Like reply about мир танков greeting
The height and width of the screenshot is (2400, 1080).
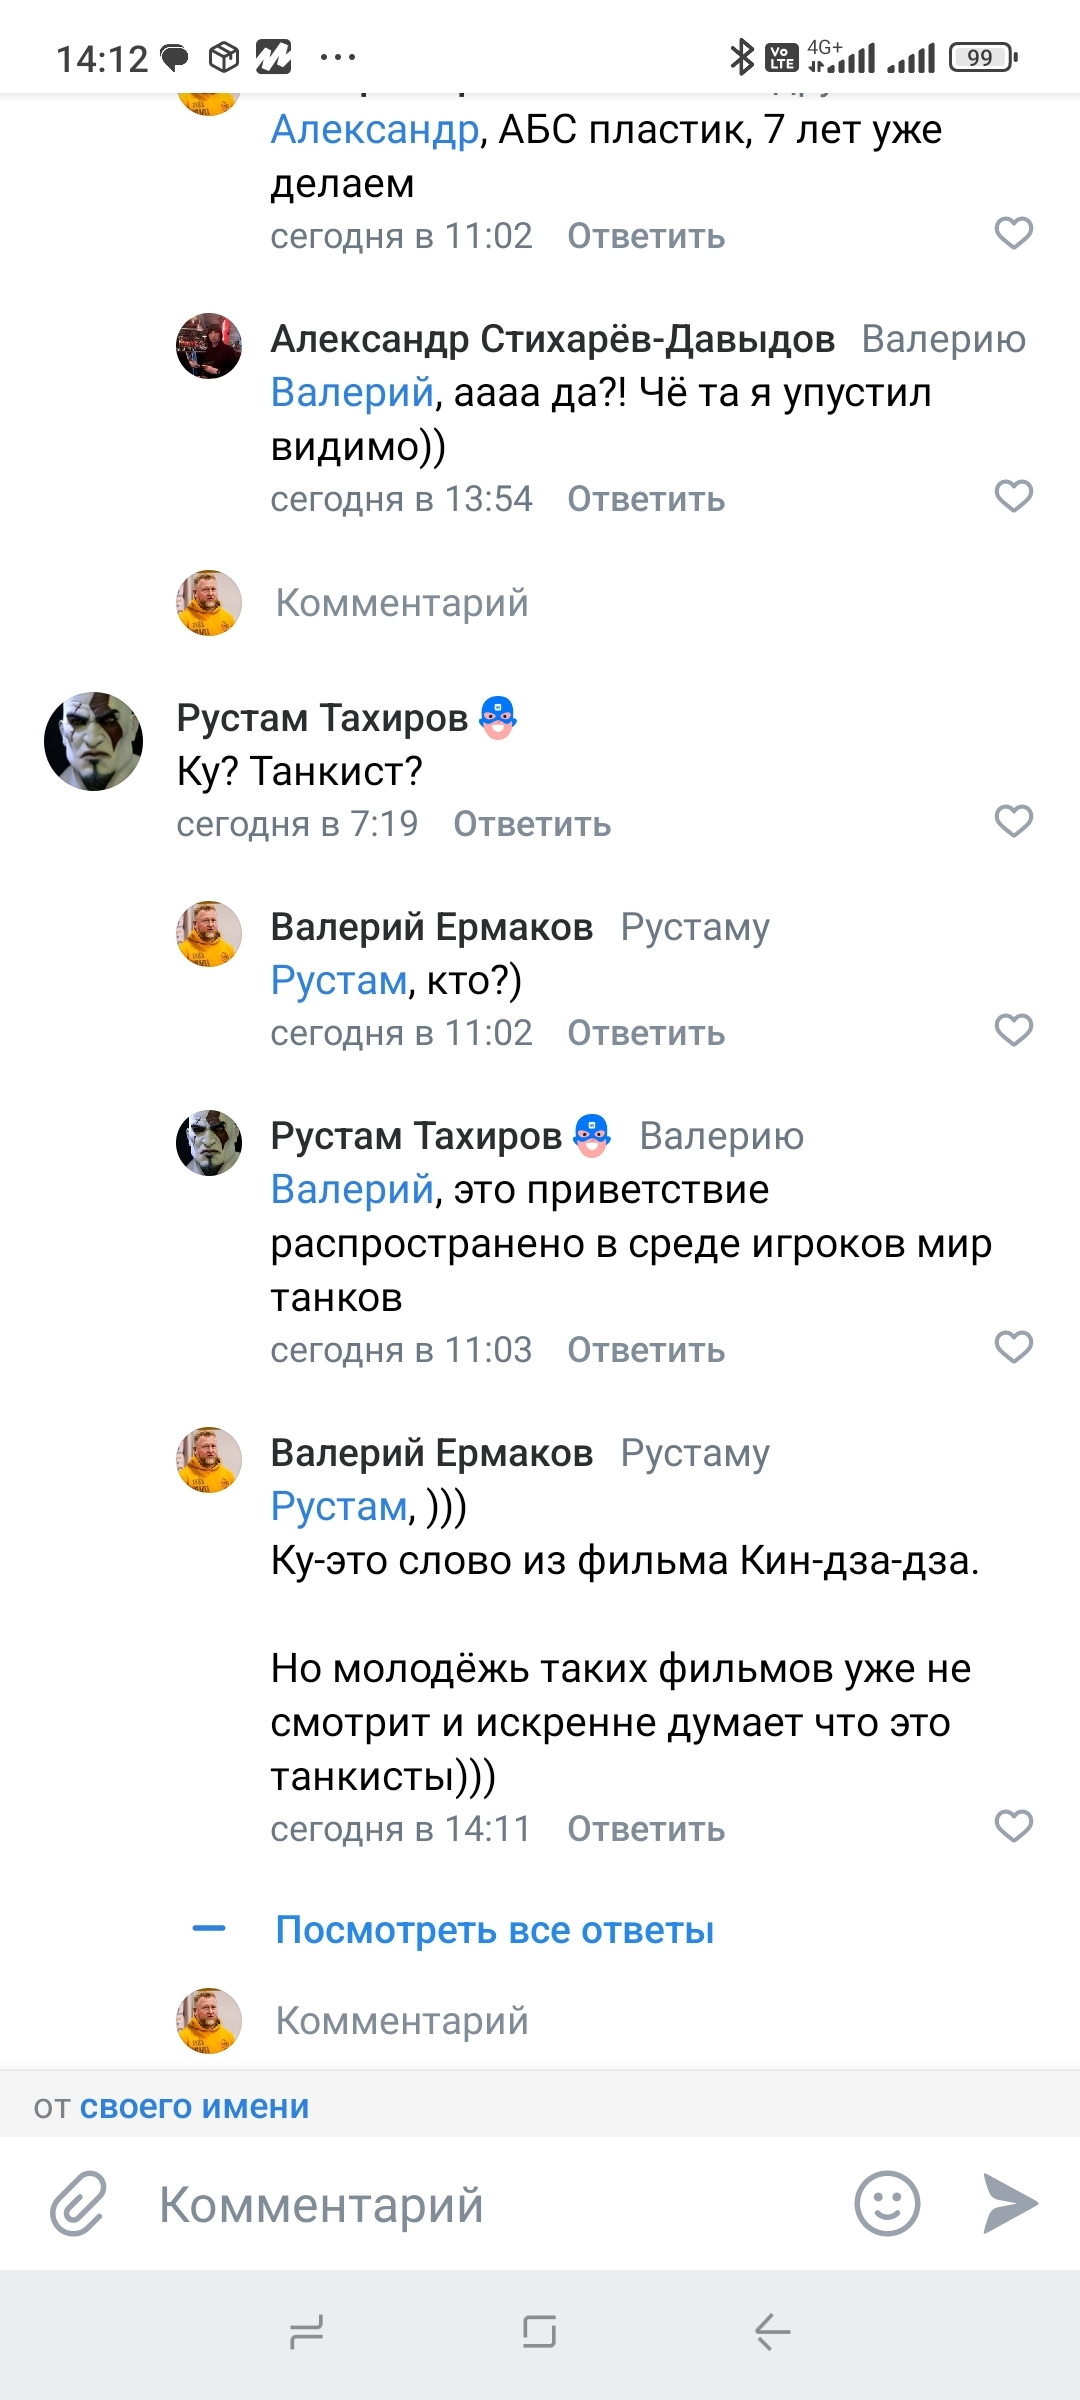coord(1013,1347)
